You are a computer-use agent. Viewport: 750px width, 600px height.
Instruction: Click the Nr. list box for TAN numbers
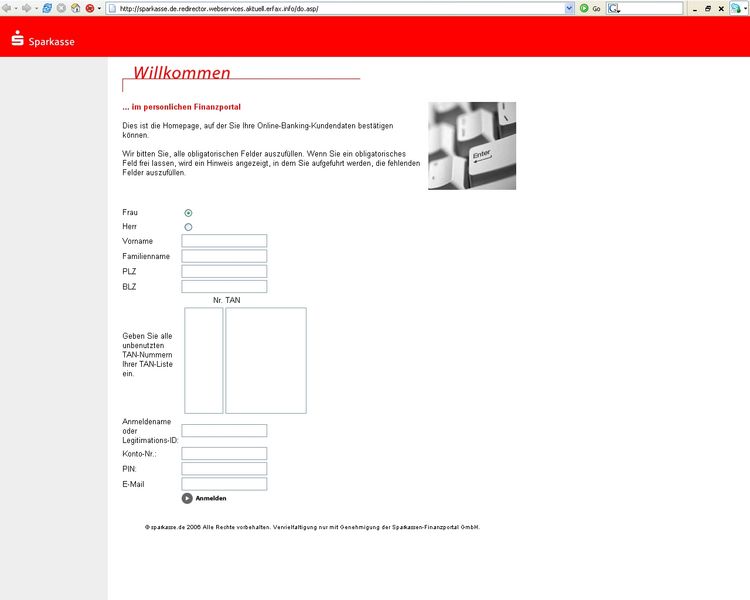(204, 360)
